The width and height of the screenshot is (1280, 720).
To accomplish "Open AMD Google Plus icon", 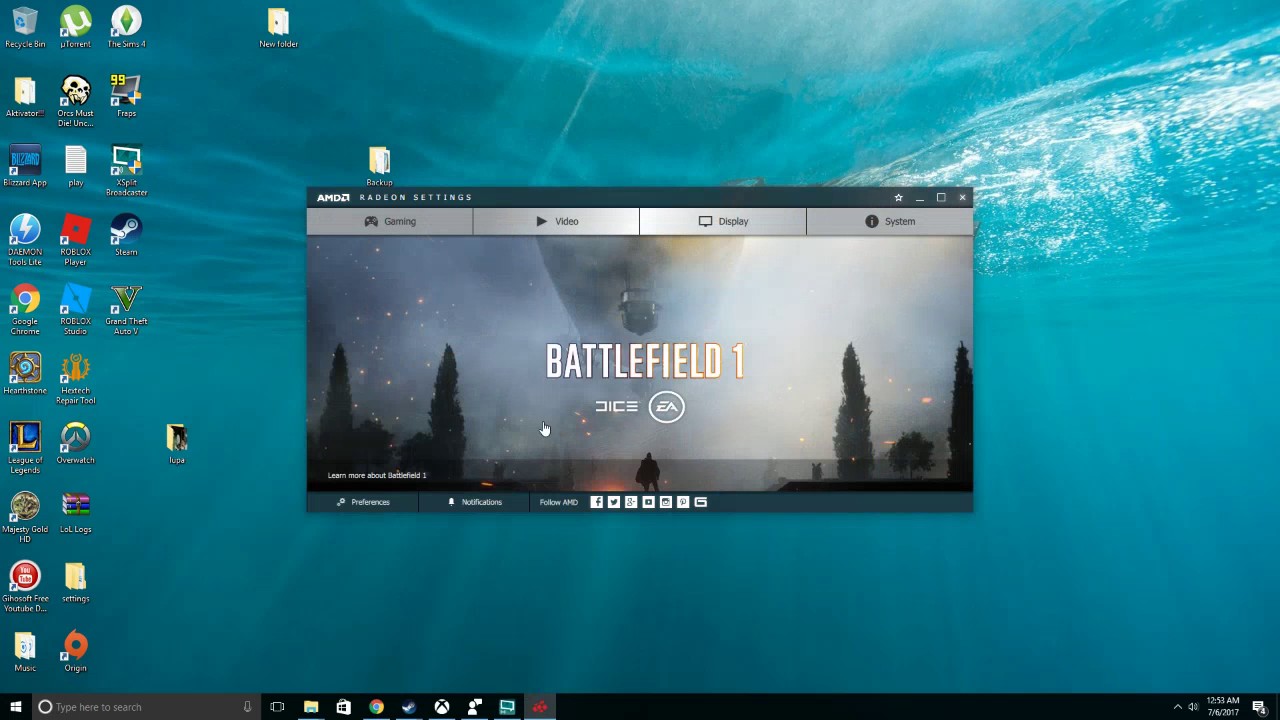I will (x=631, y=502).
